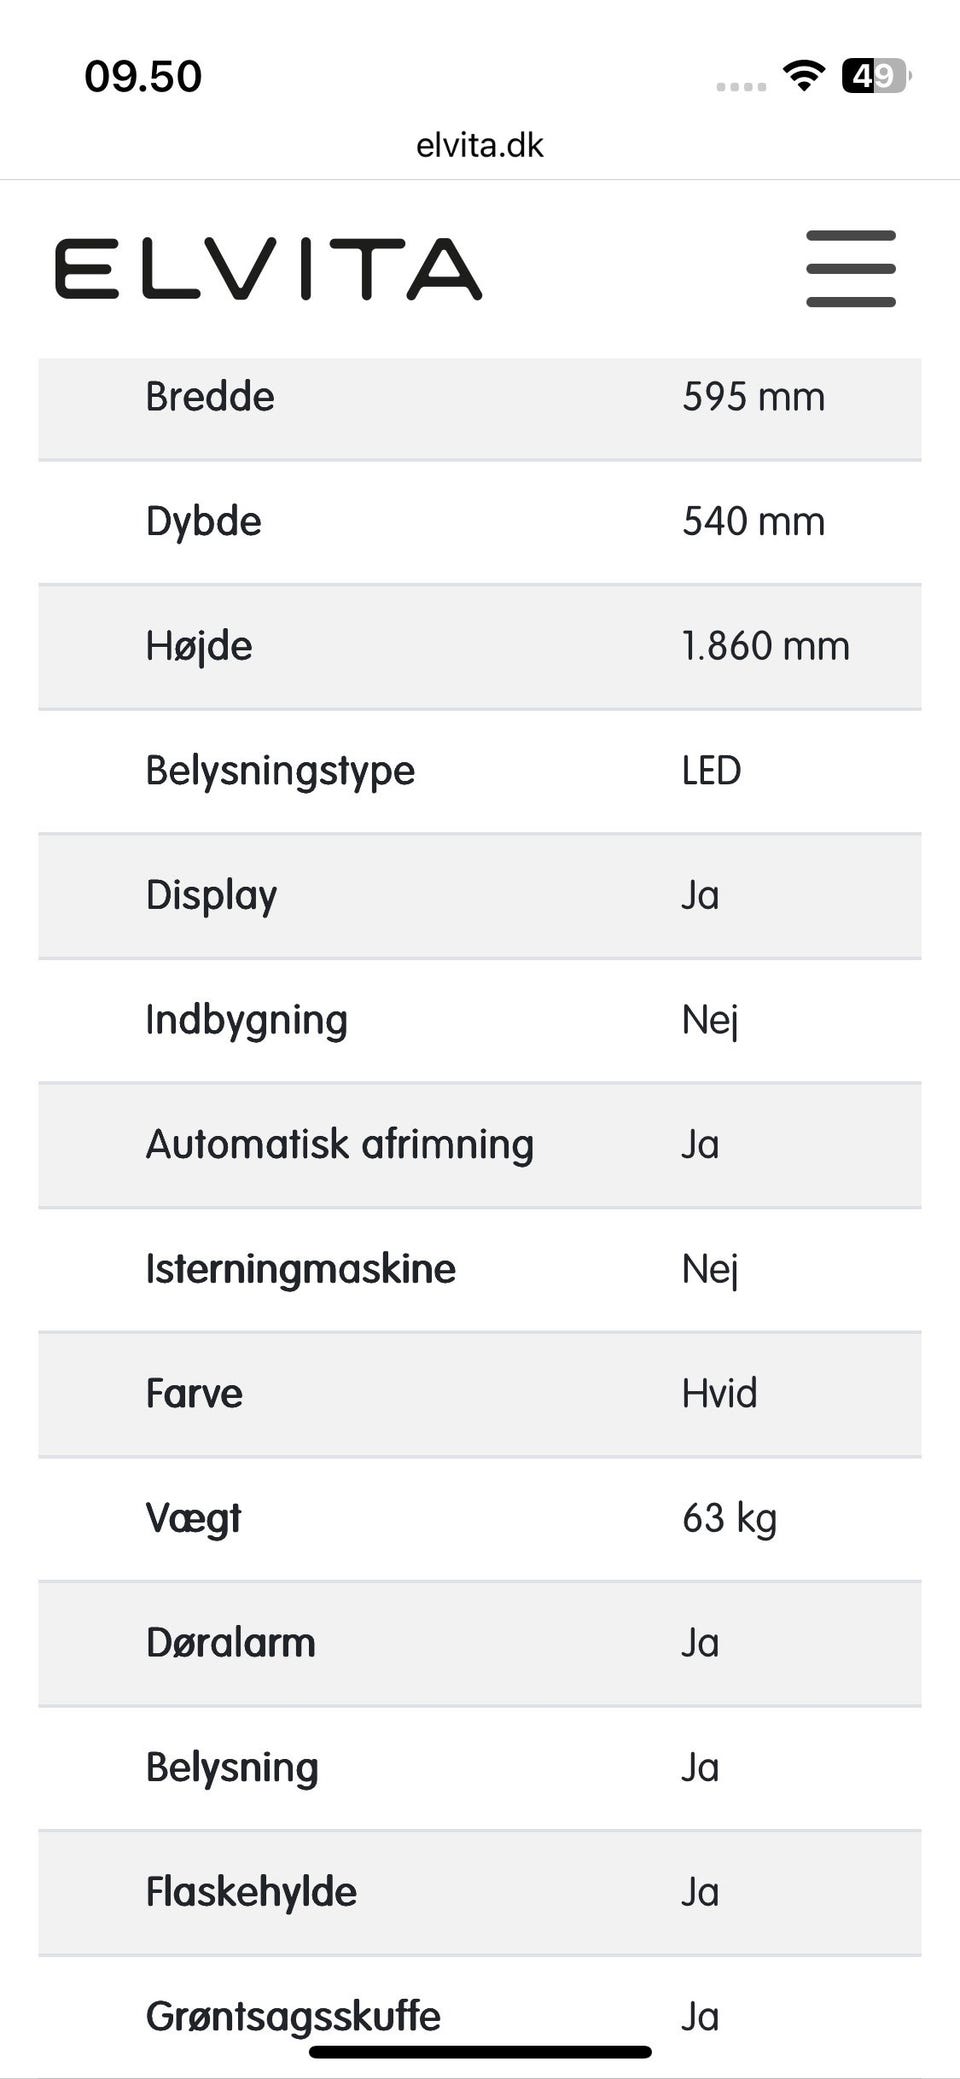Tap the battery indicator icon
Image resolution: width=960 pixels, height=2079 pixels.
click(876, 76)
